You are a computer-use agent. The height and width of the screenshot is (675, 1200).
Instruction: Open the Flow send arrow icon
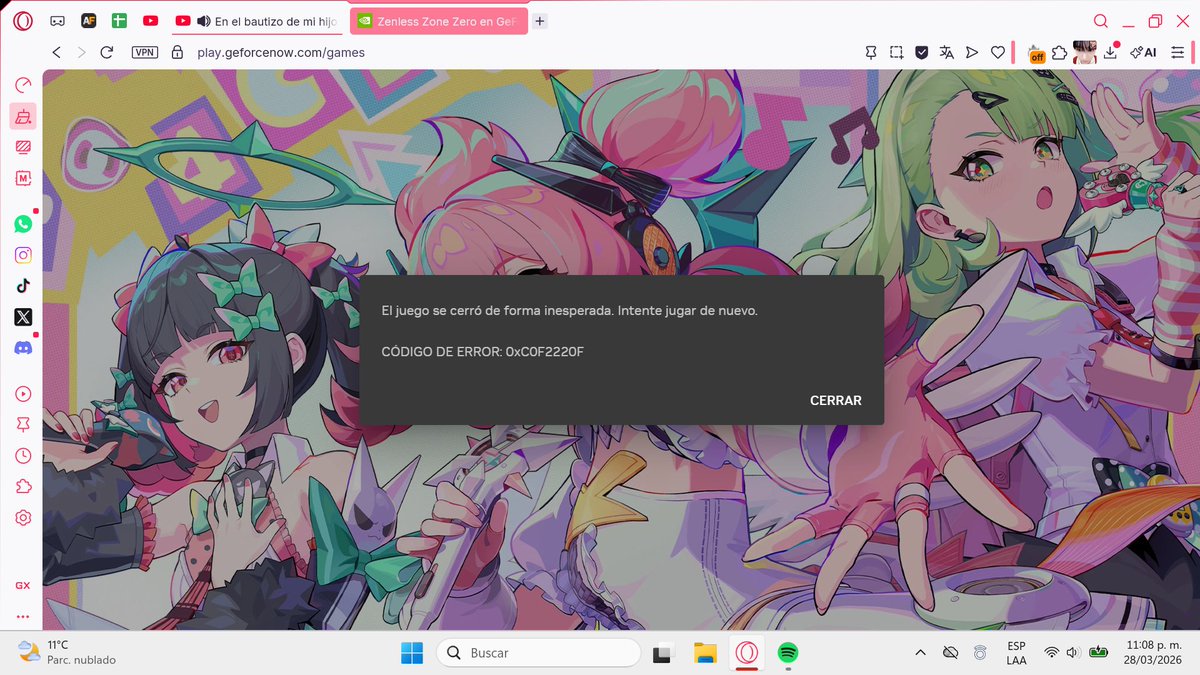click(x=972, y=52)
